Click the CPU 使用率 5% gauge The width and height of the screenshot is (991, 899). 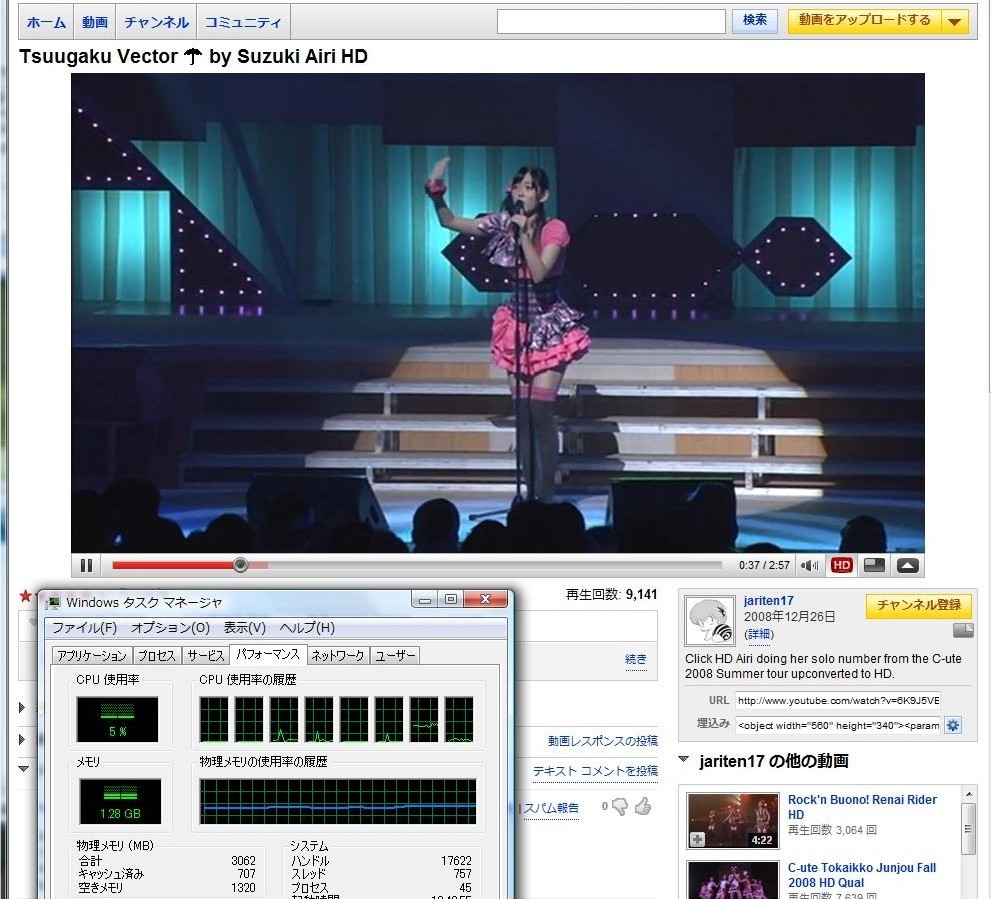118,719
